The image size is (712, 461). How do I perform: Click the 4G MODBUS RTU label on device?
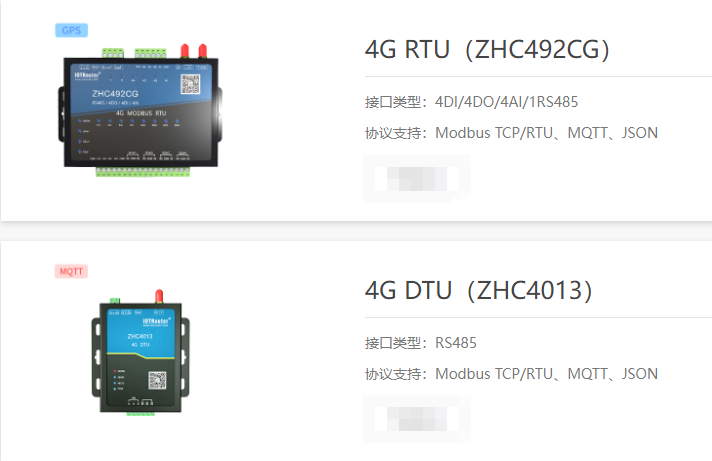tap(141, 113)
